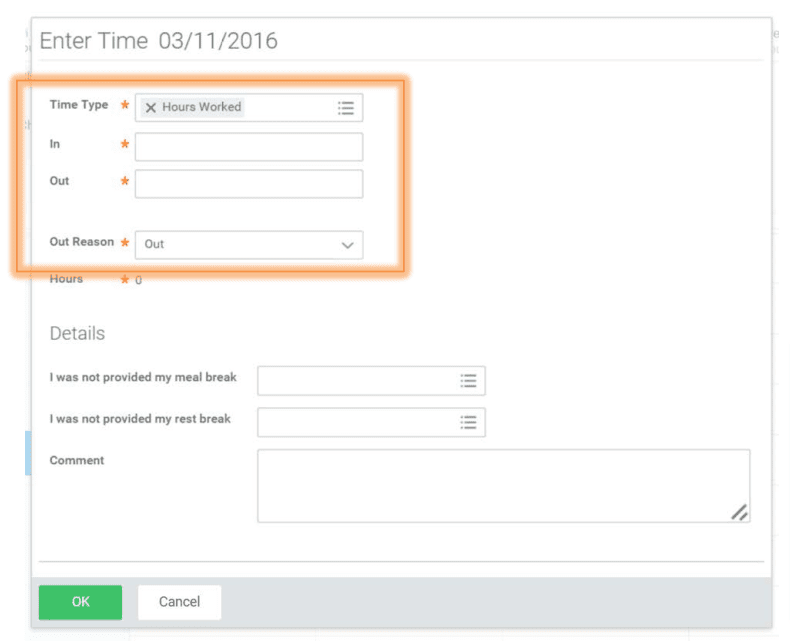The width and height of the screenshot is (790, 641).
Task: Open the meal break prompt list icon
Action: click(x=468, y=380)
